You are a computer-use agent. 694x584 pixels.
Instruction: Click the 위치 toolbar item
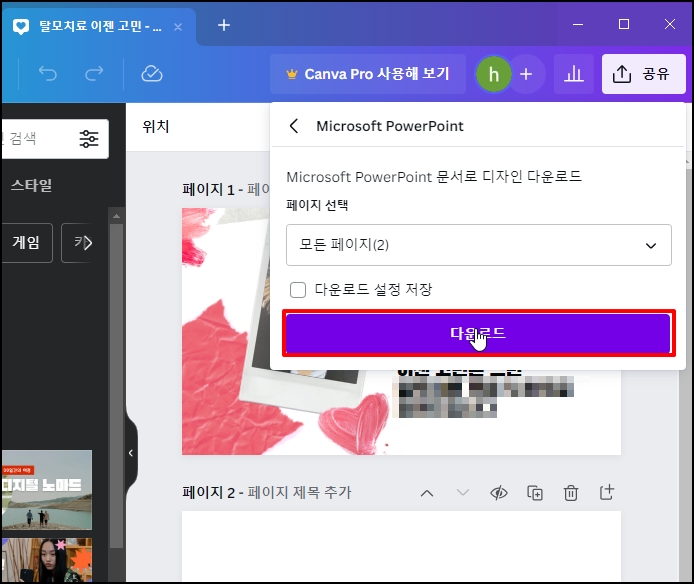click(156, 127)
